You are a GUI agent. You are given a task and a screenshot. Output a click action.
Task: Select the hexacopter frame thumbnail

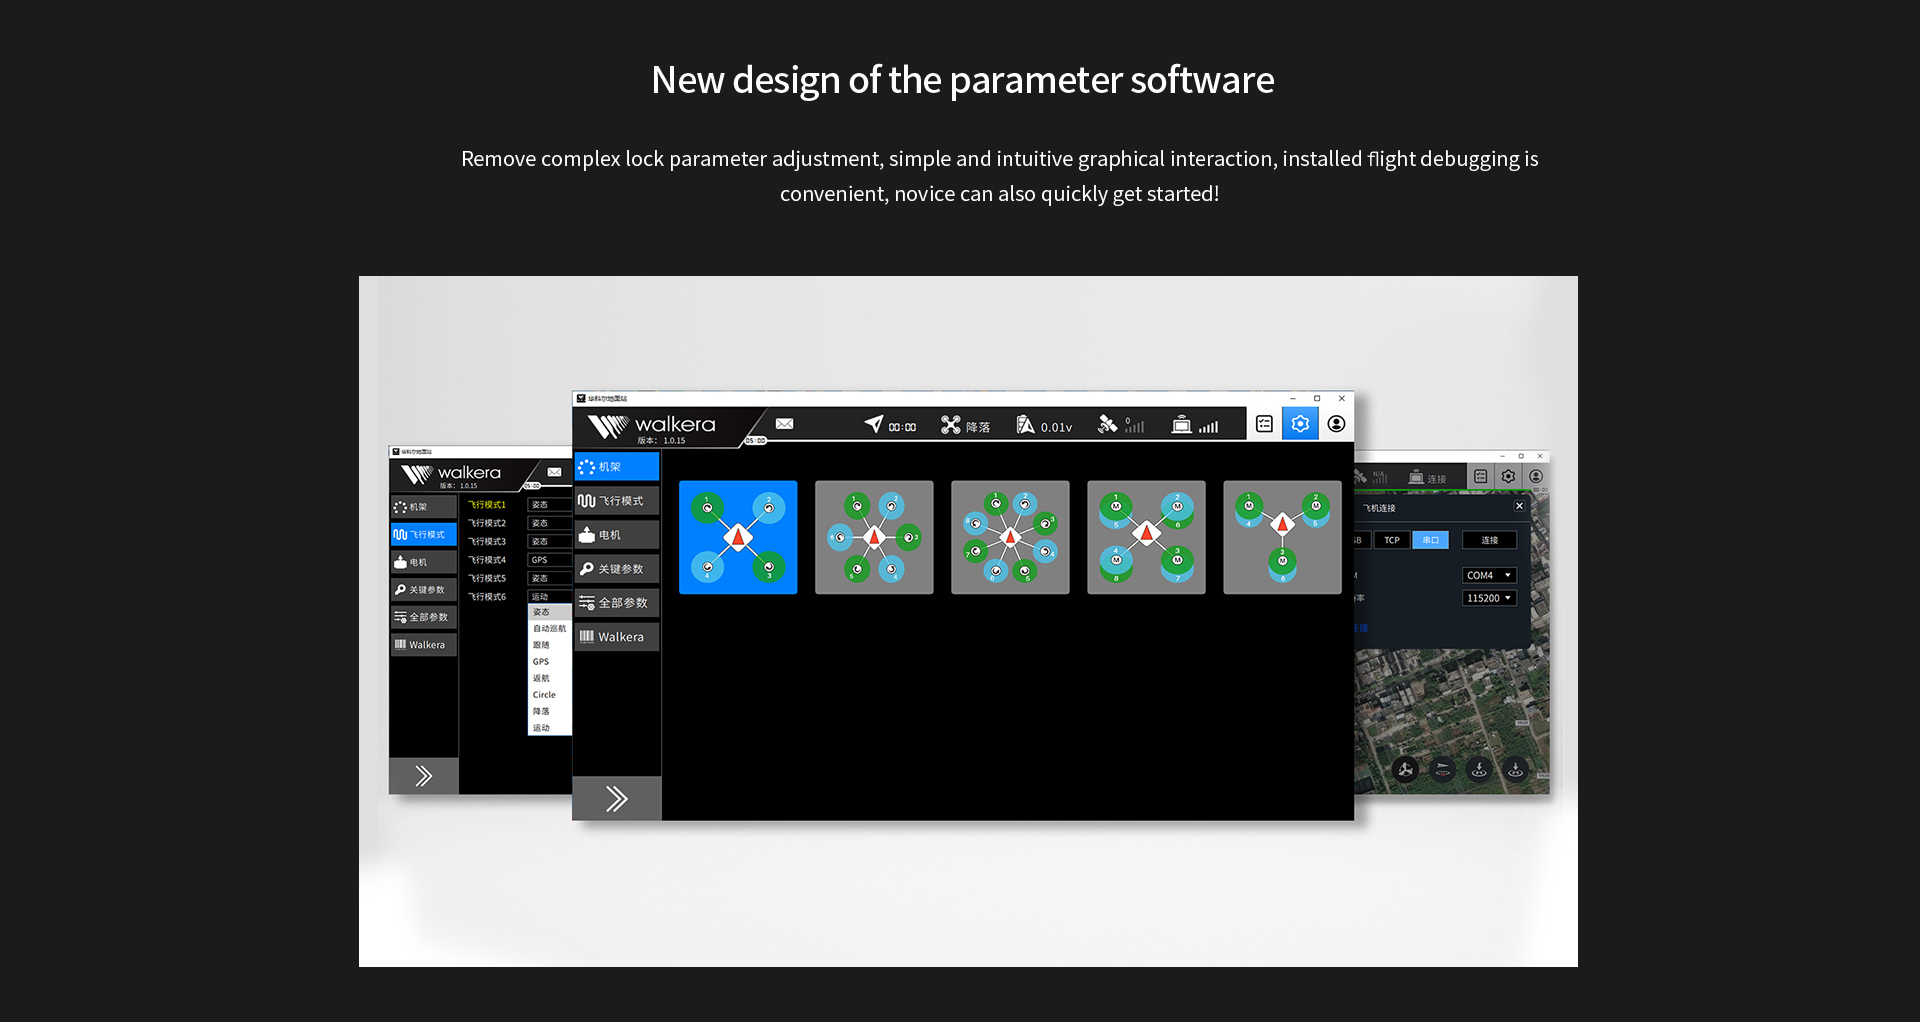click(x=874, y=537)
